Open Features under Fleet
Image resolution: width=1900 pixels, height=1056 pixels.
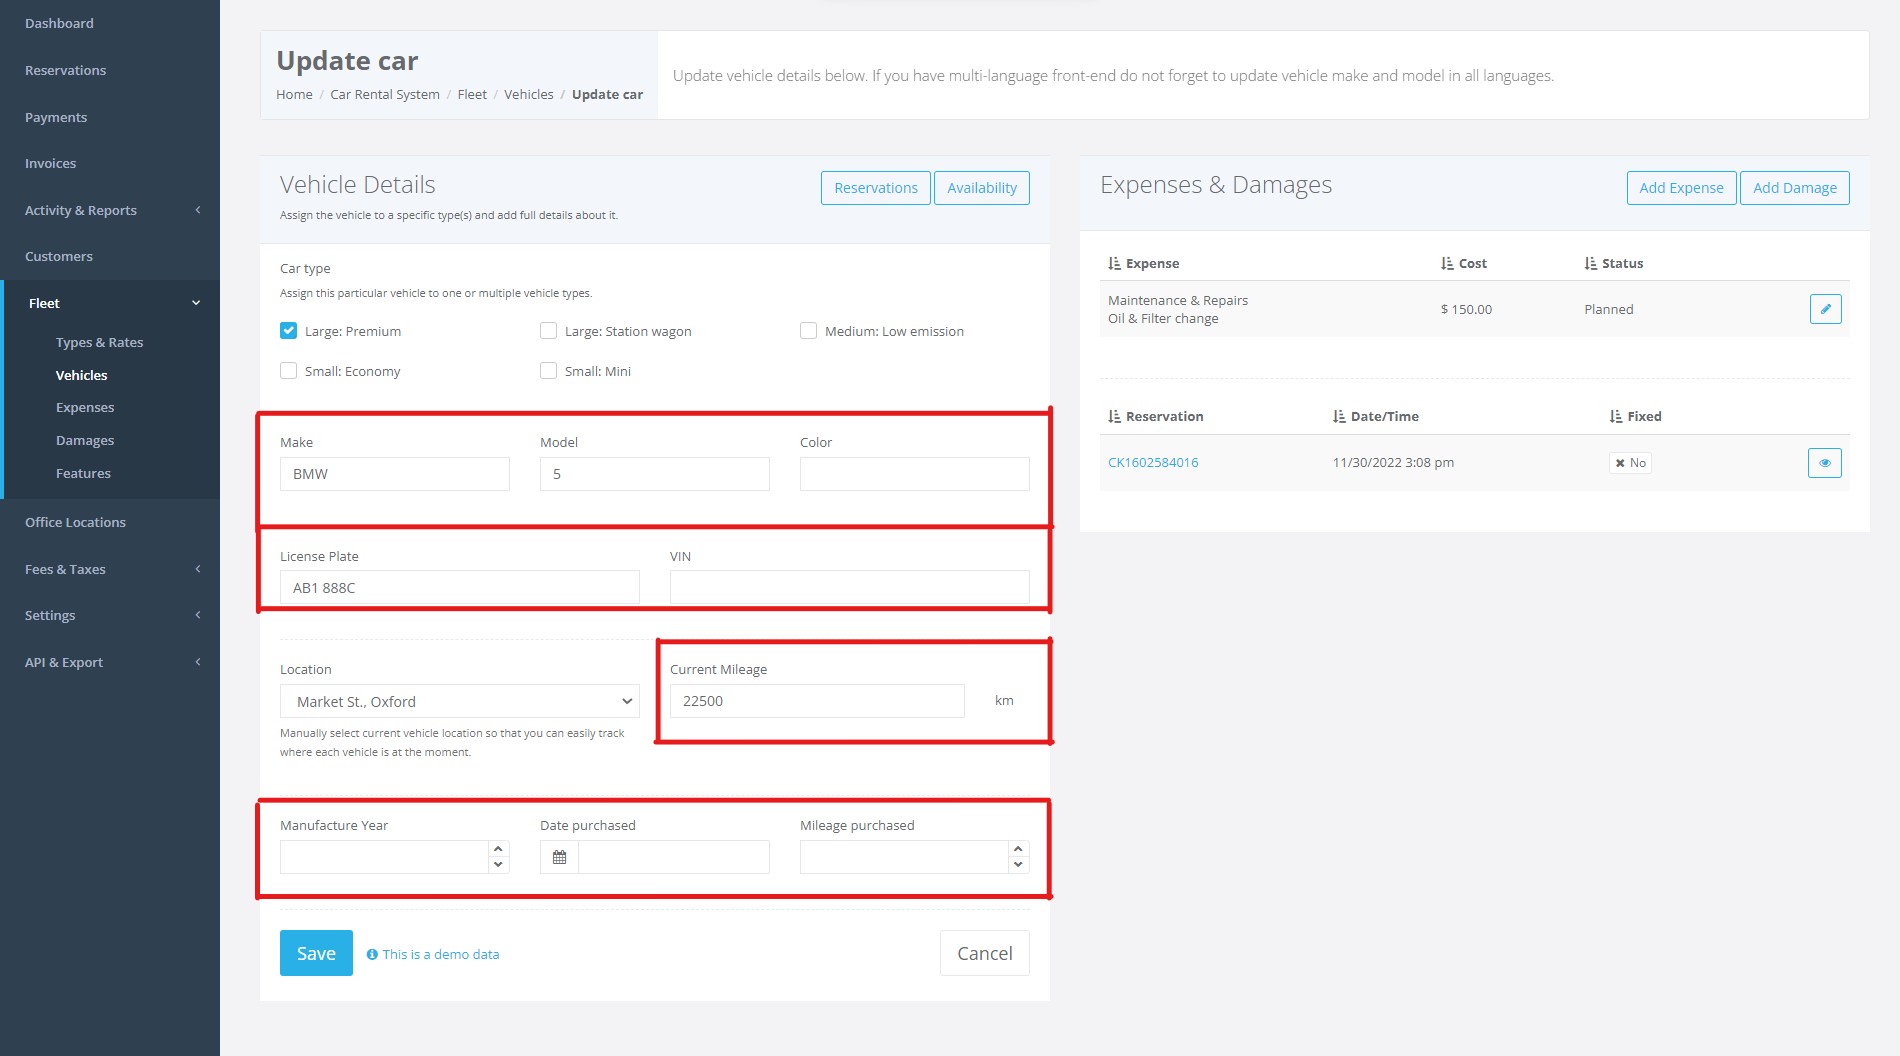pos(83,473)
